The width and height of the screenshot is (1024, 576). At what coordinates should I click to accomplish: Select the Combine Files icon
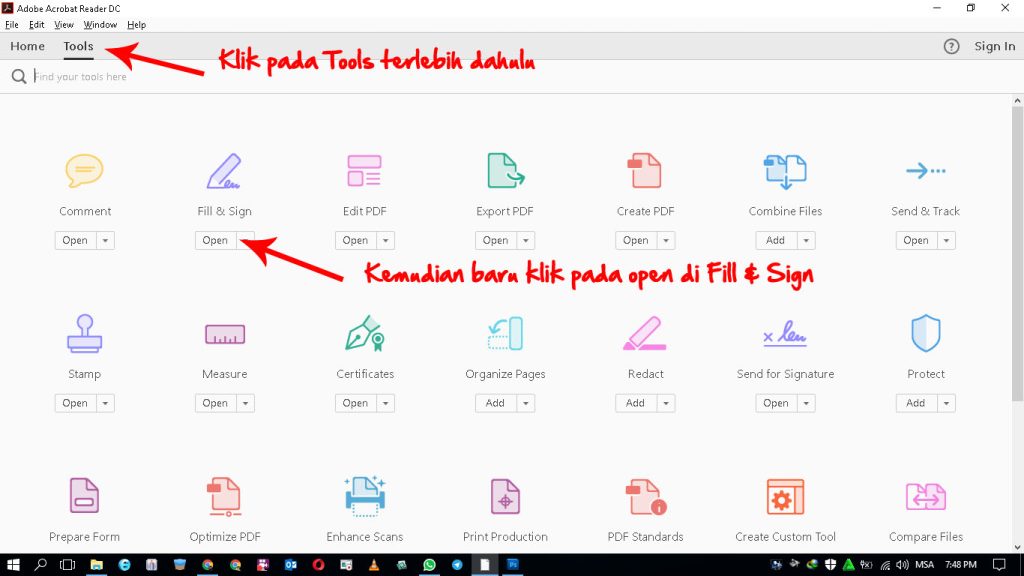(x=786, y=171)
